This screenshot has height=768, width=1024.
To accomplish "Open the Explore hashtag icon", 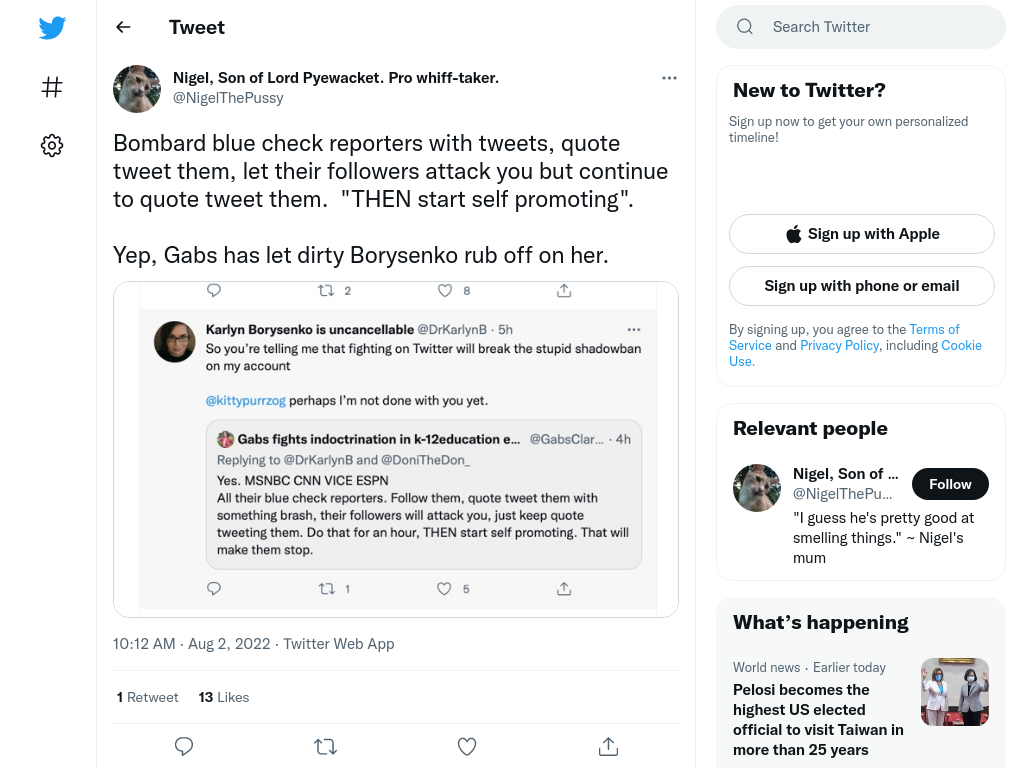I will click(52, 87).
